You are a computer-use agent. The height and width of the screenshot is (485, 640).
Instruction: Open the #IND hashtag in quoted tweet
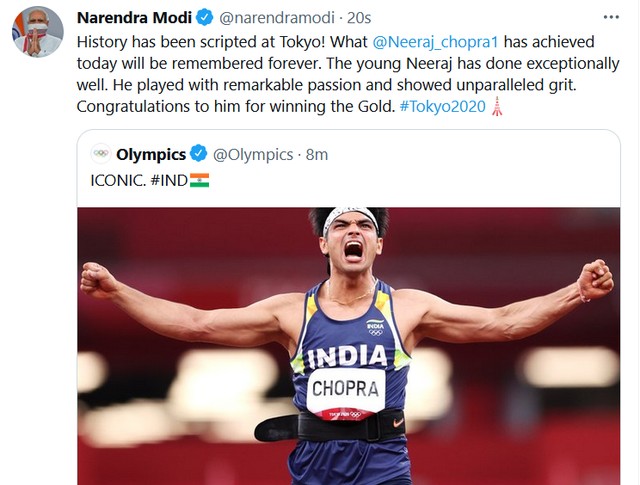pyautogui.click(x=169, y=180)
